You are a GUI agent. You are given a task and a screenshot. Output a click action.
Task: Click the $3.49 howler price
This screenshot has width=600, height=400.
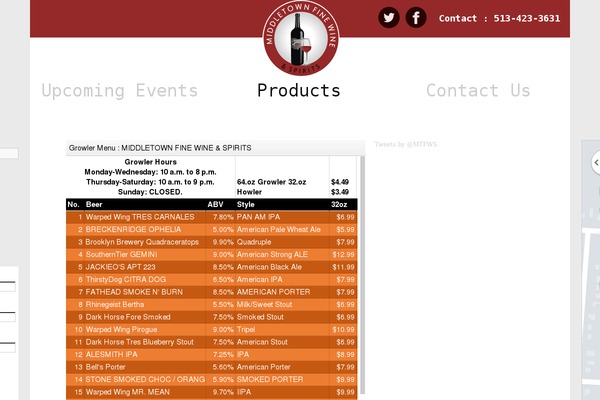tap(340, 192)
